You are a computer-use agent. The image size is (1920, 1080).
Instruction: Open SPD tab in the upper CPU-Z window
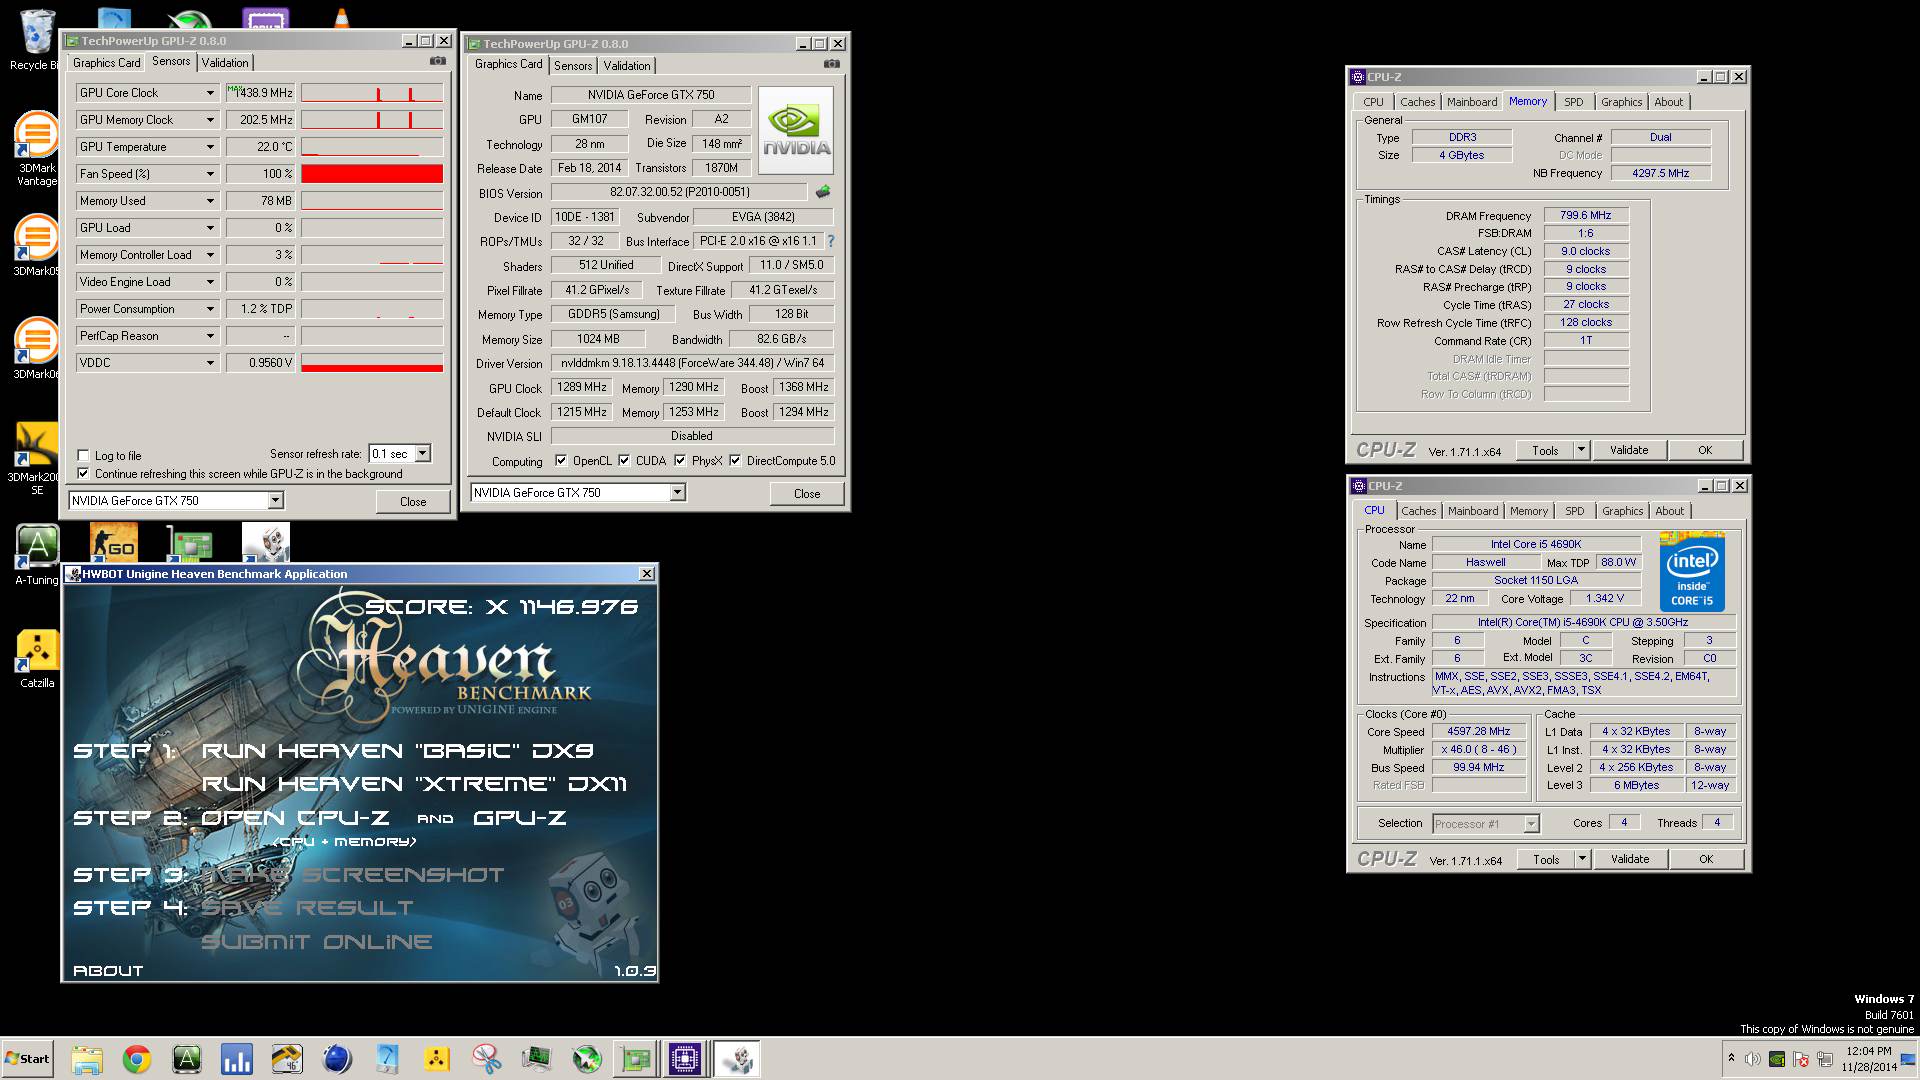point(1573,102)
